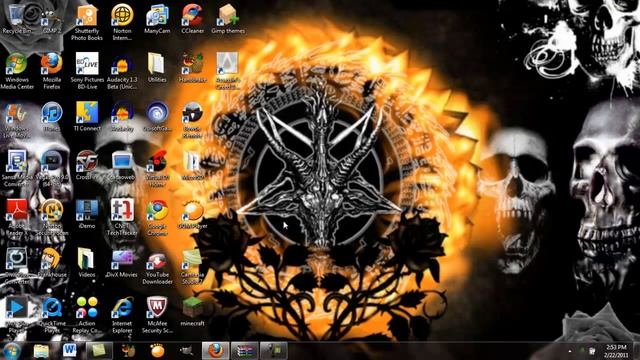This screenshot has width=640, height=360.
Task: Open the Google Chrome desktop shortcut
Action: [x=157, y=217]
